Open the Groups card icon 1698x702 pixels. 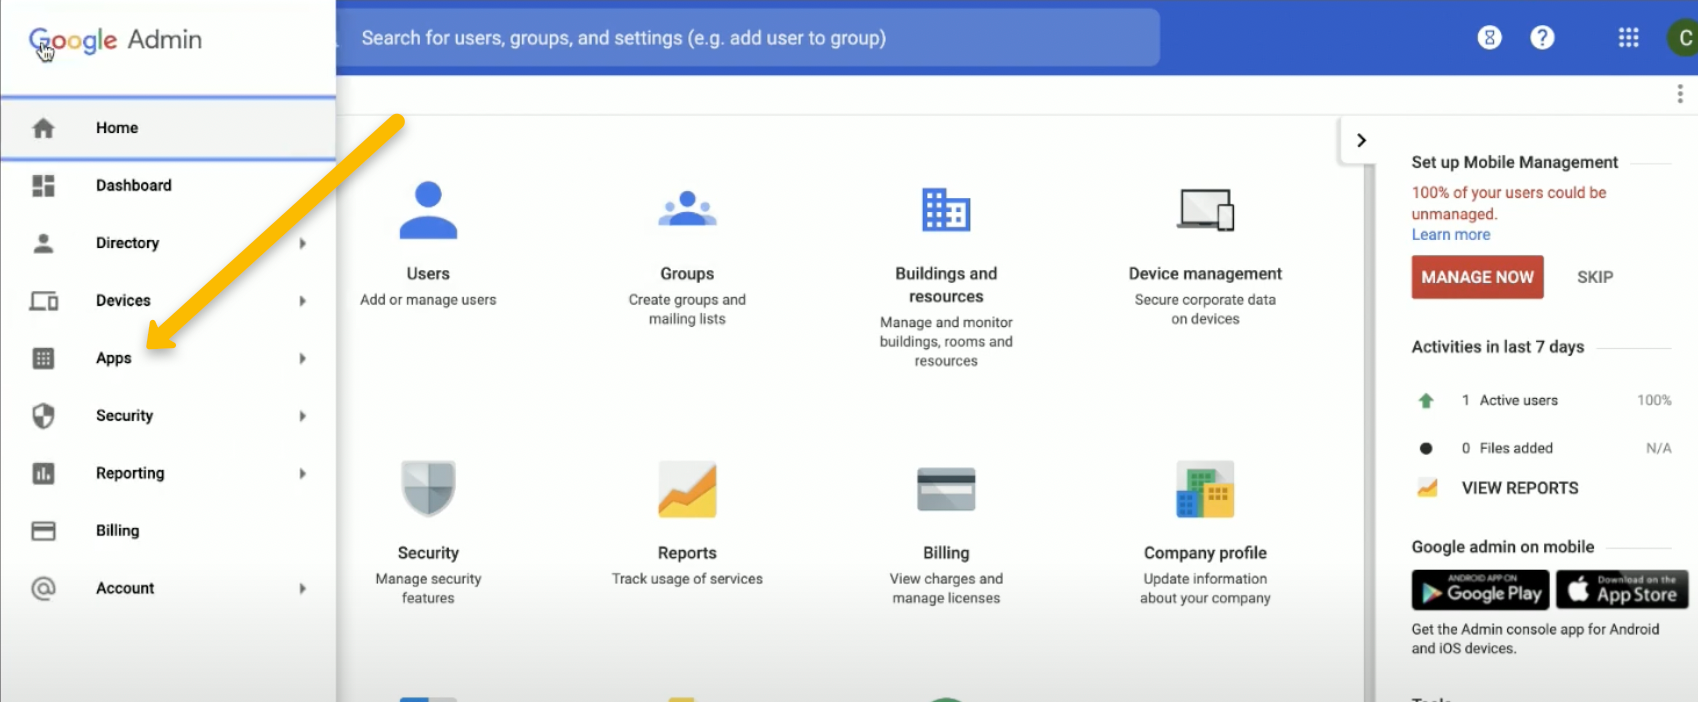[687, 209]
